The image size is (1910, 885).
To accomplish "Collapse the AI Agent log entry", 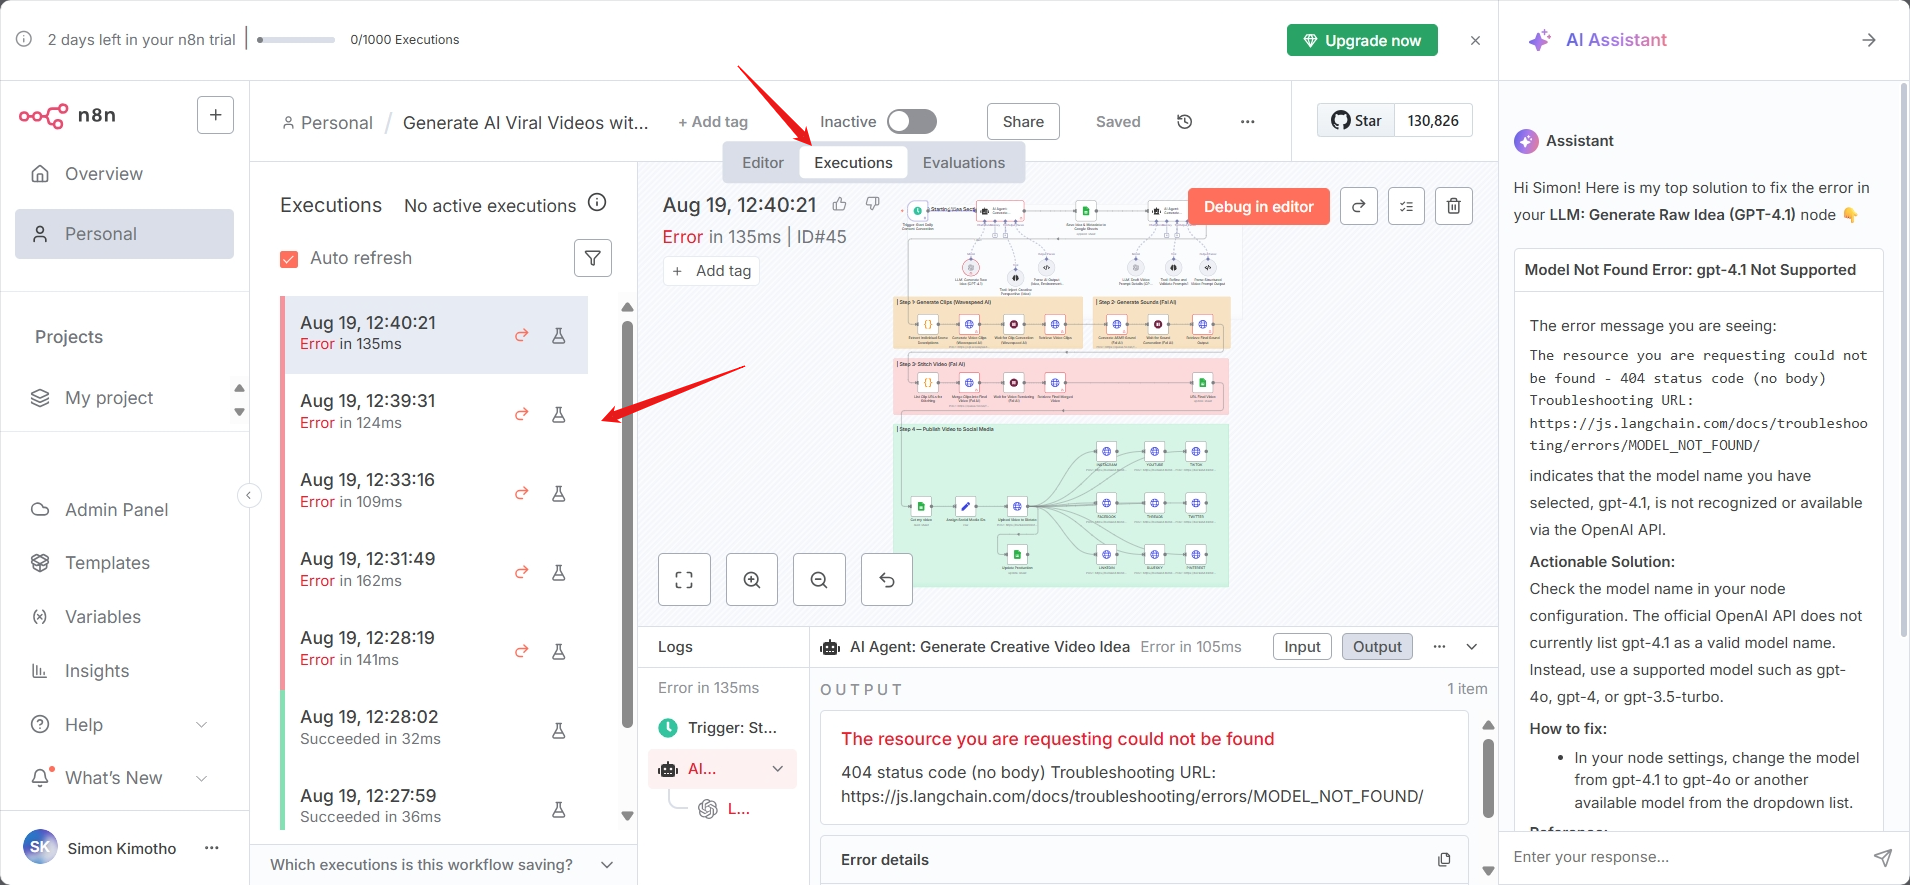I will coord(778,769).
